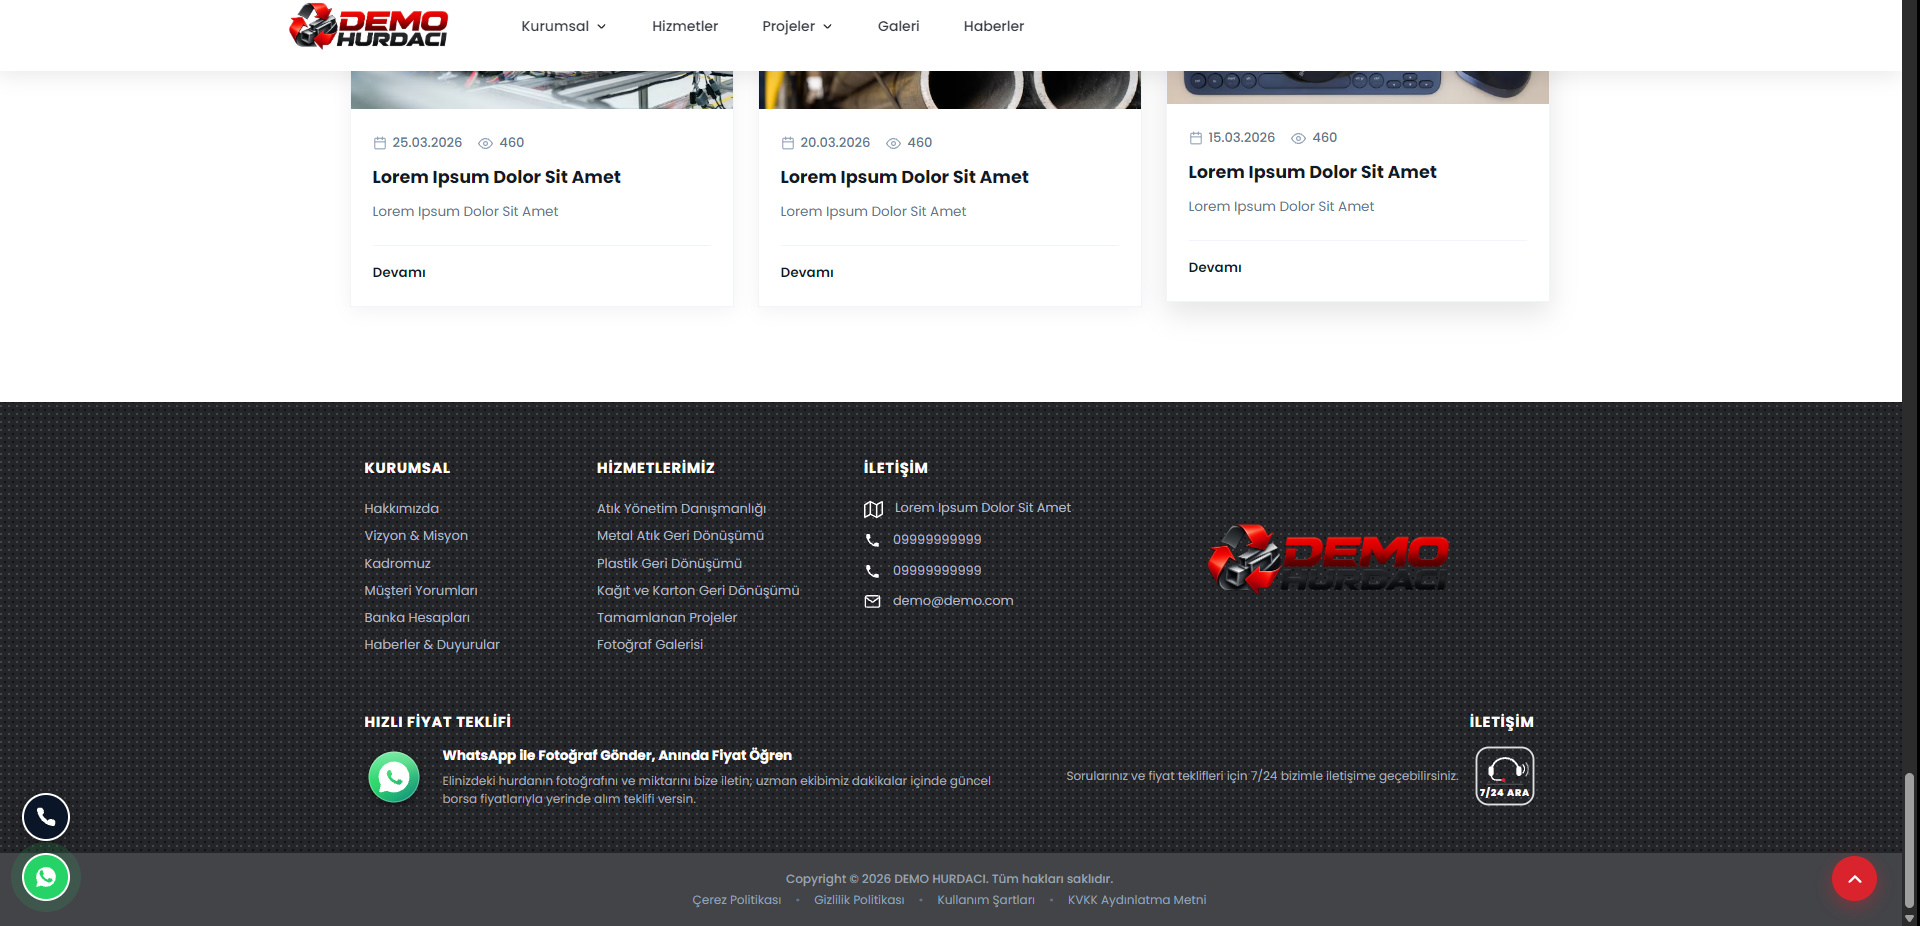Open the Vizyon & Misyon footer link
Viewport: 1920px width, 926px height.
416,535
